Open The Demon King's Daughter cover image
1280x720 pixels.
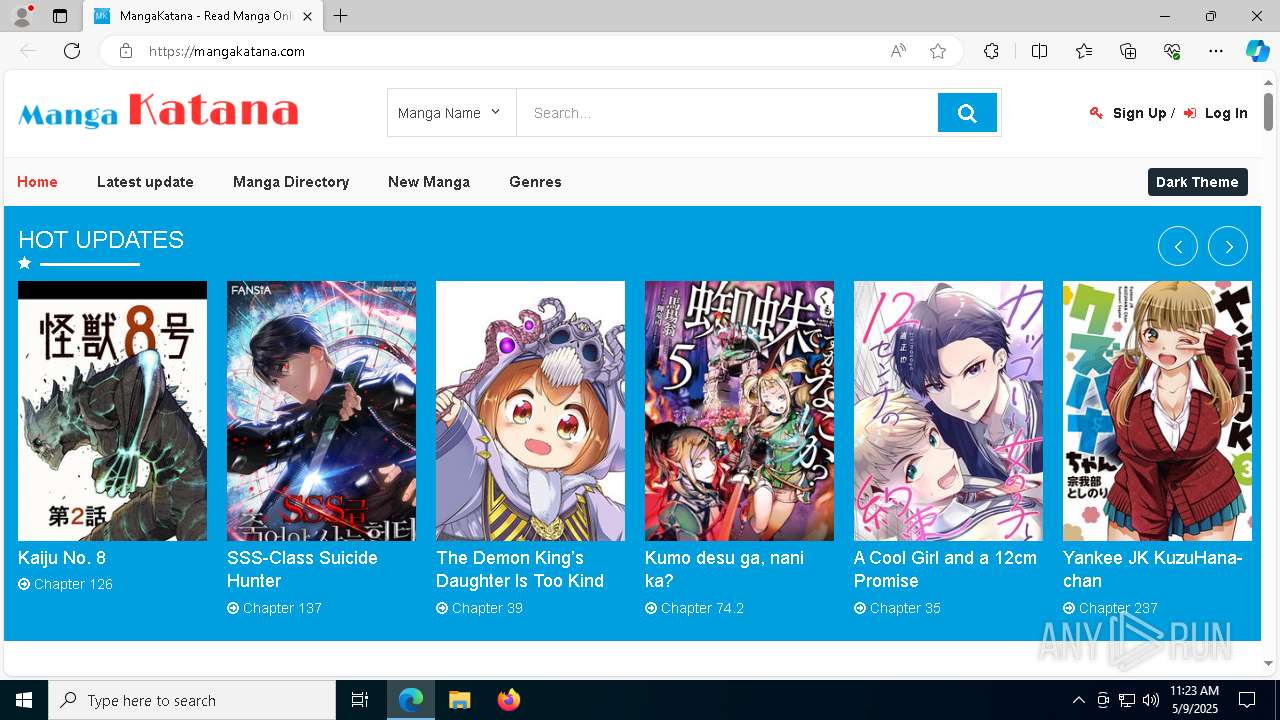(x=530, y=411)
